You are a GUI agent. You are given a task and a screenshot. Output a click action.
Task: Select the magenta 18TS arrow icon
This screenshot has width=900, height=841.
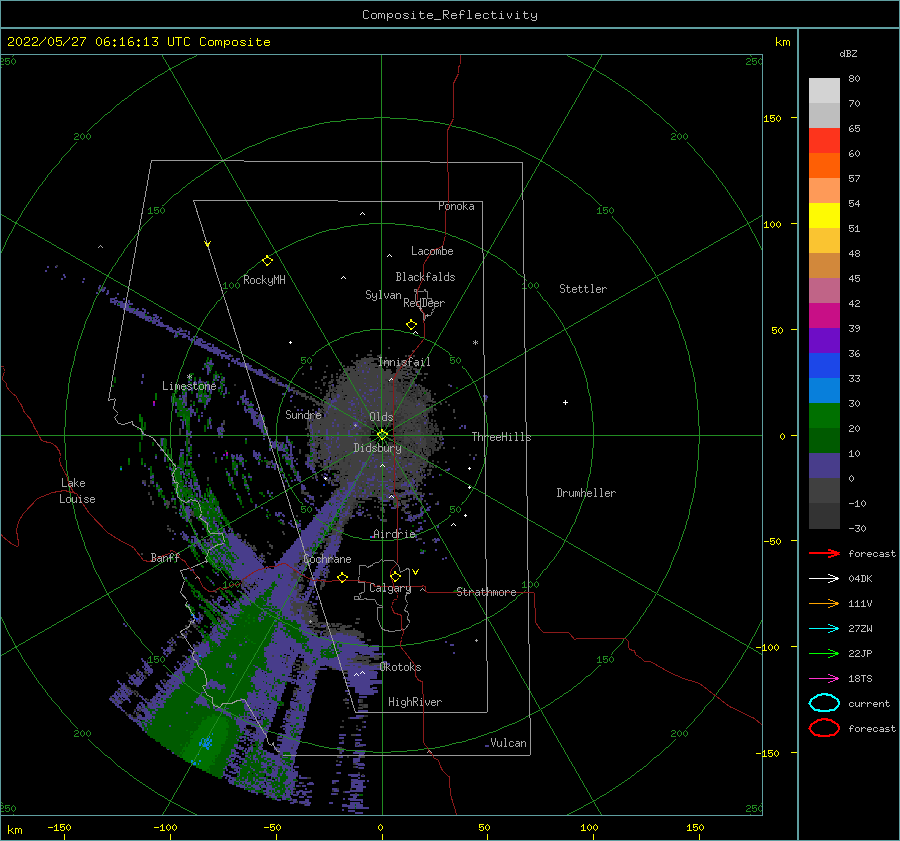824,679
